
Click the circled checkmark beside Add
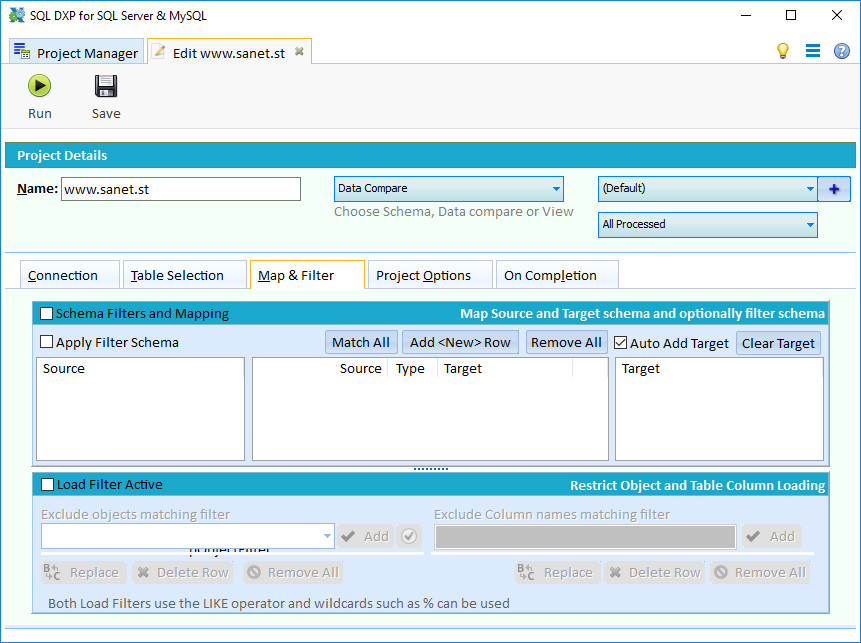coord(409,536)
